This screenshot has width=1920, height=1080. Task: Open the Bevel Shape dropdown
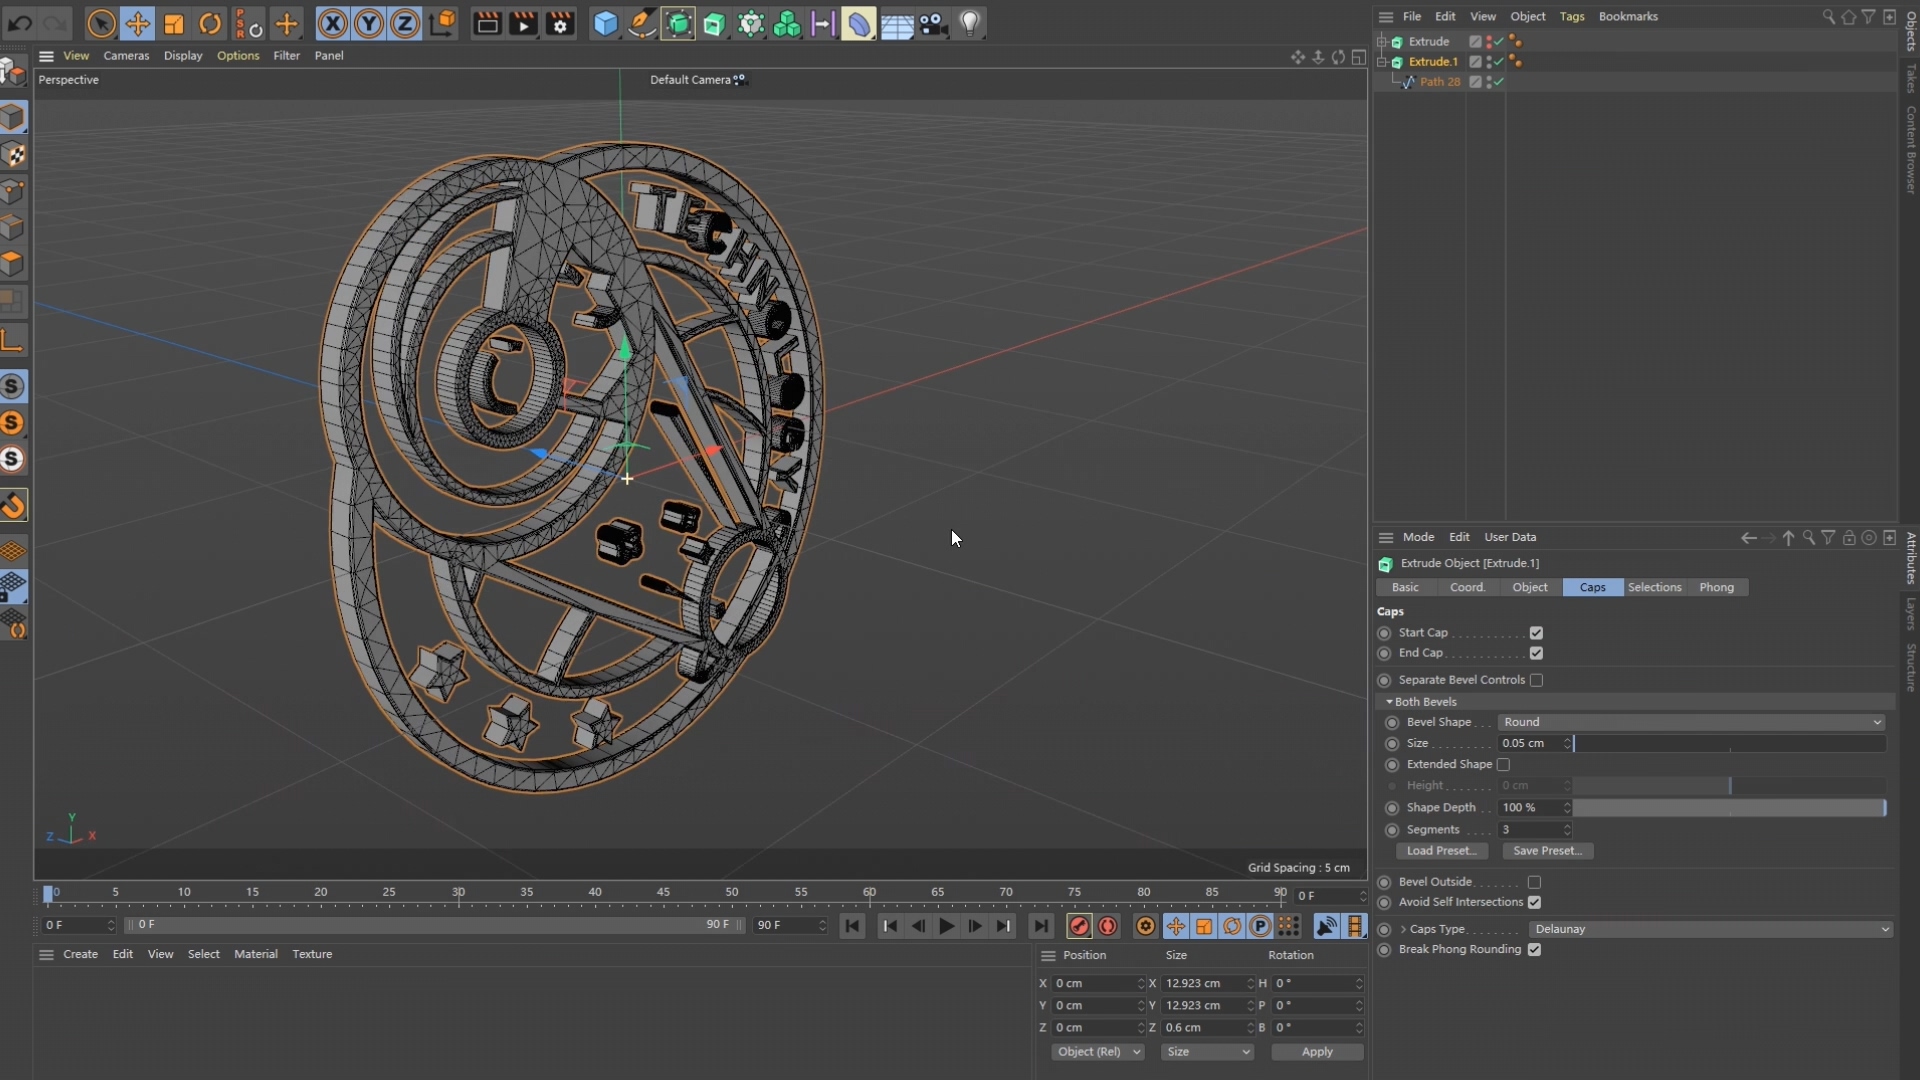(1690, 722)
